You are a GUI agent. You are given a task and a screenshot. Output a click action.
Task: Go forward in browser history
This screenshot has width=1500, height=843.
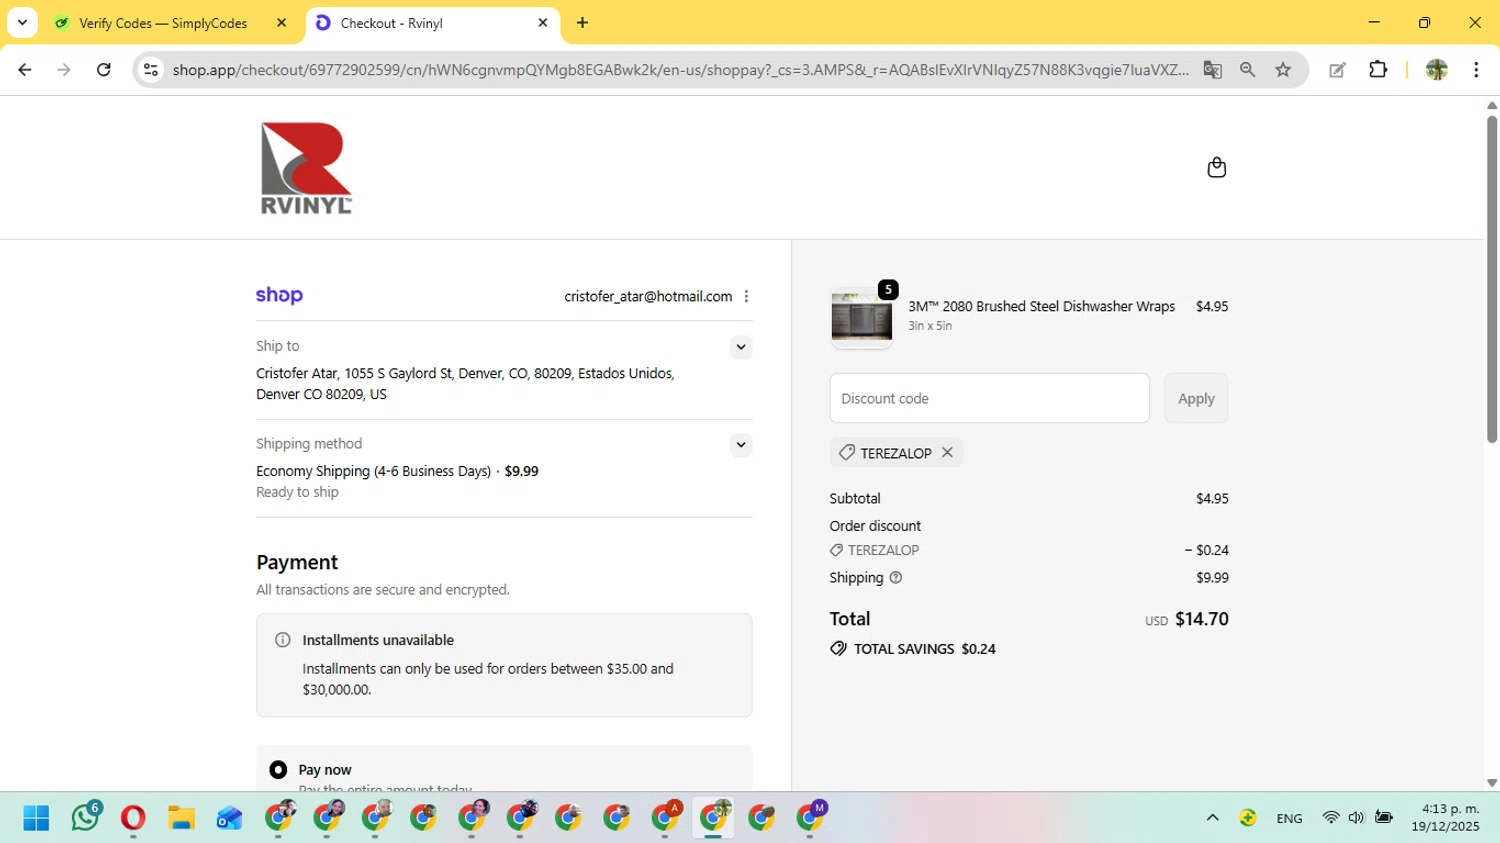[64, 70]
